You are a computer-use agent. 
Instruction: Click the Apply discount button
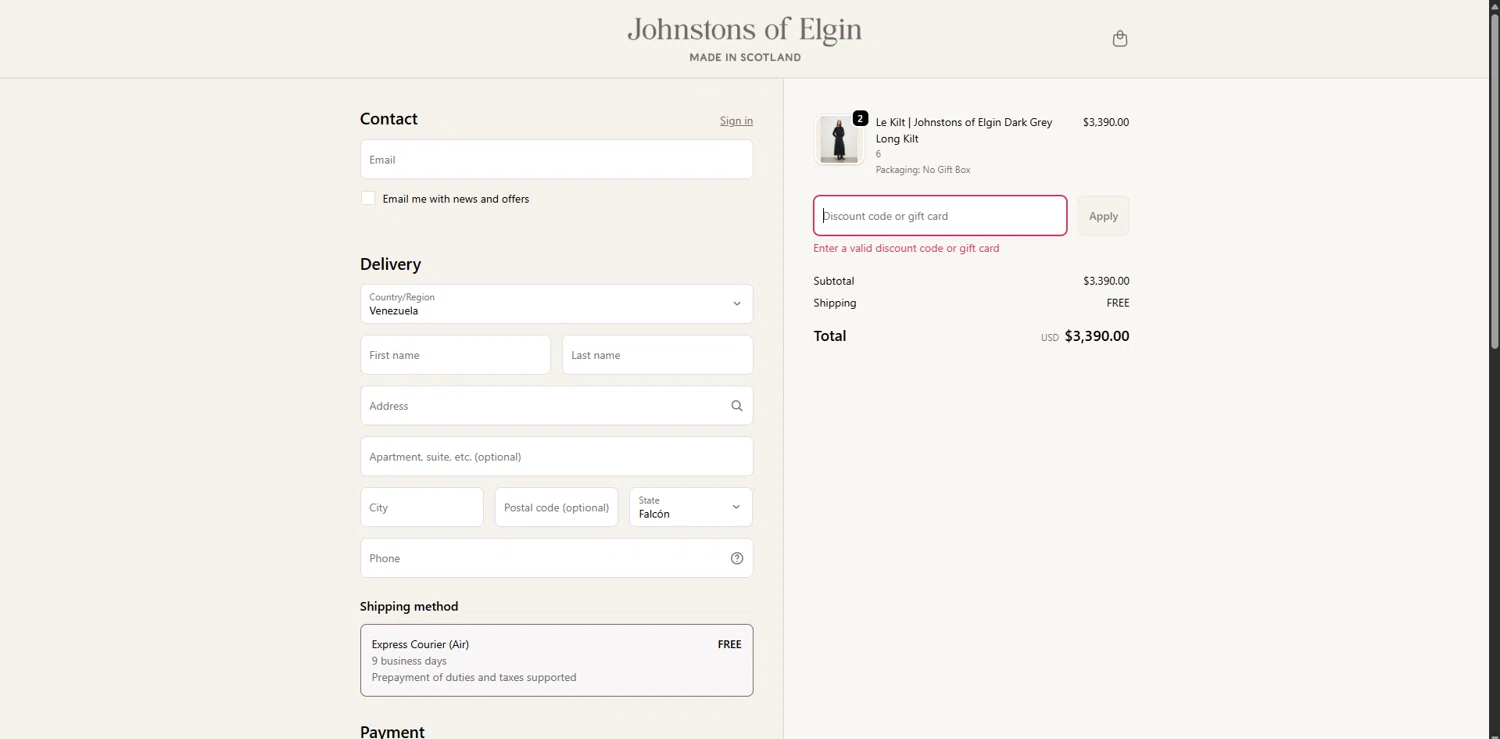pos(1103,216)
